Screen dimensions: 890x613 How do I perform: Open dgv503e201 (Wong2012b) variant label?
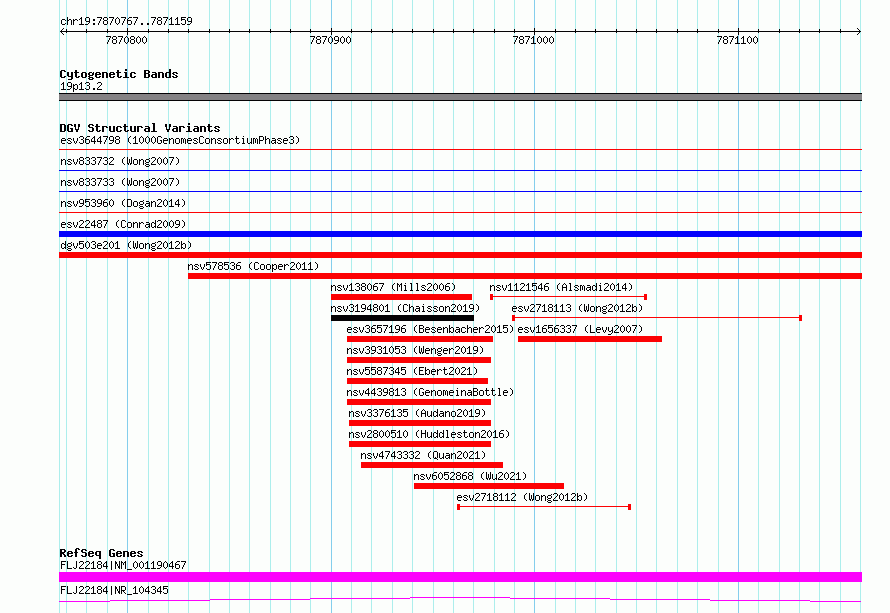click(x=126, y=245)
